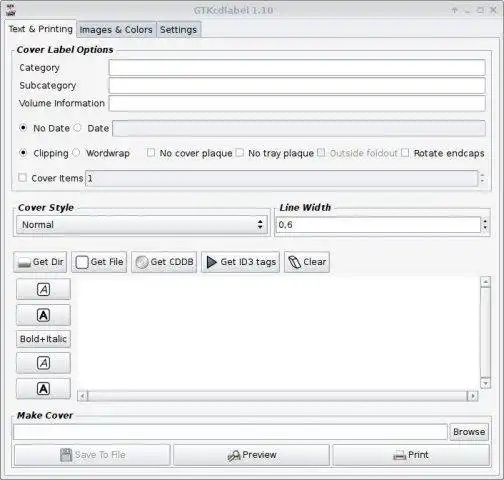
Task: Select the Wordwrap radio button
Action: (76, 153)
